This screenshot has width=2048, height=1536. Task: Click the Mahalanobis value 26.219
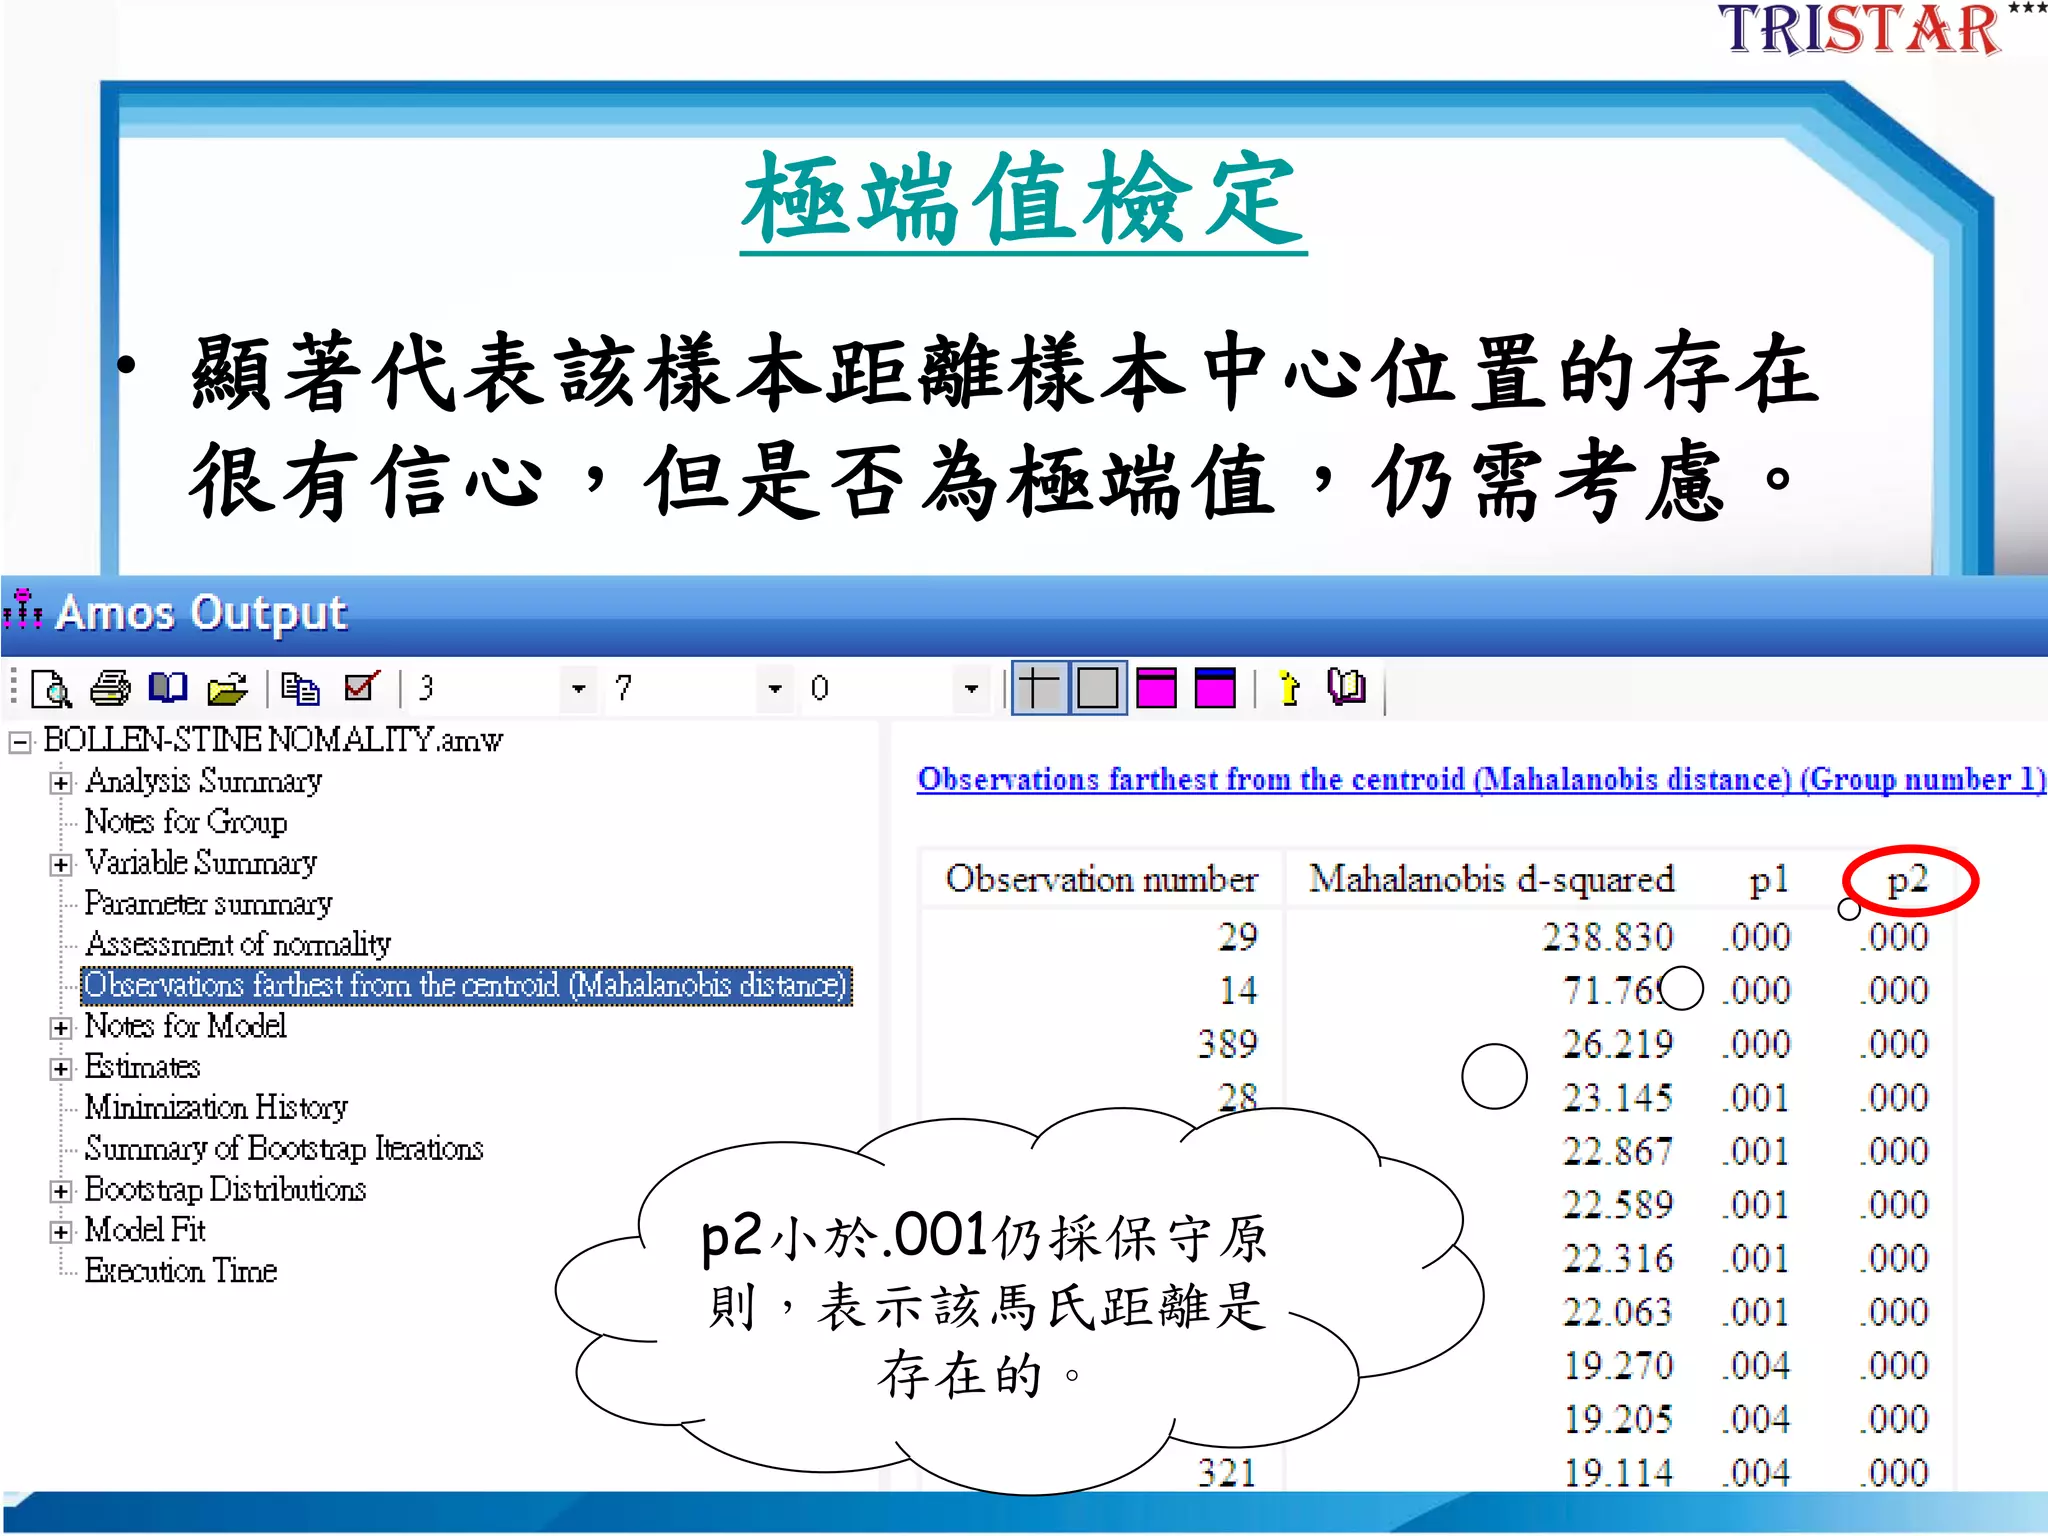click(1617, 1045)
